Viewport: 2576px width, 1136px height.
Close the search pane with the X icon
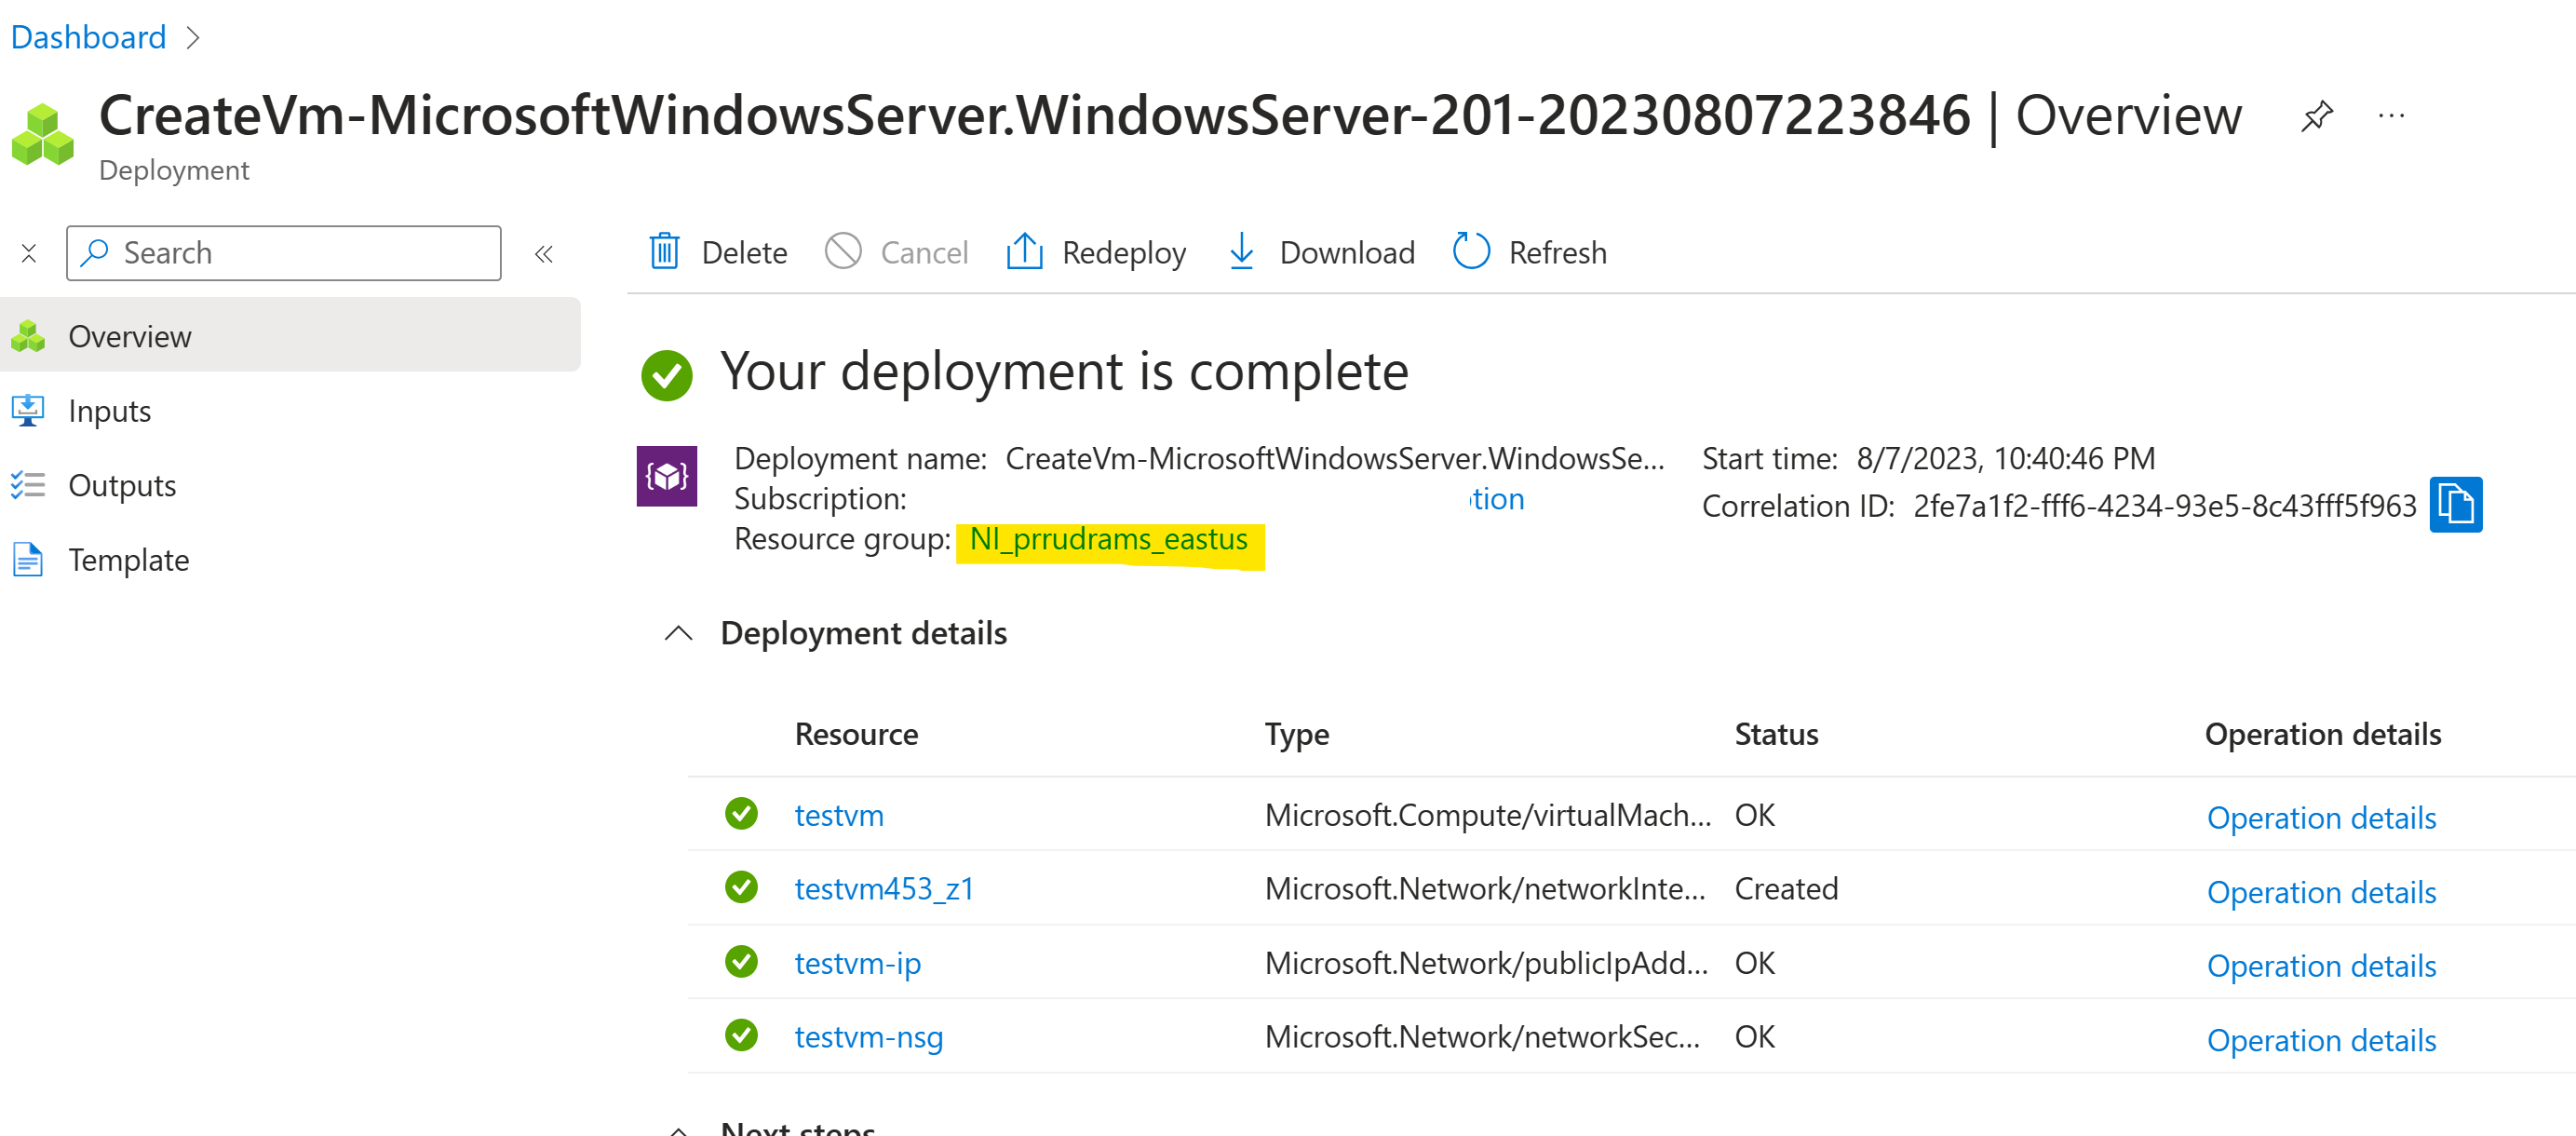(x=29, y=254)
